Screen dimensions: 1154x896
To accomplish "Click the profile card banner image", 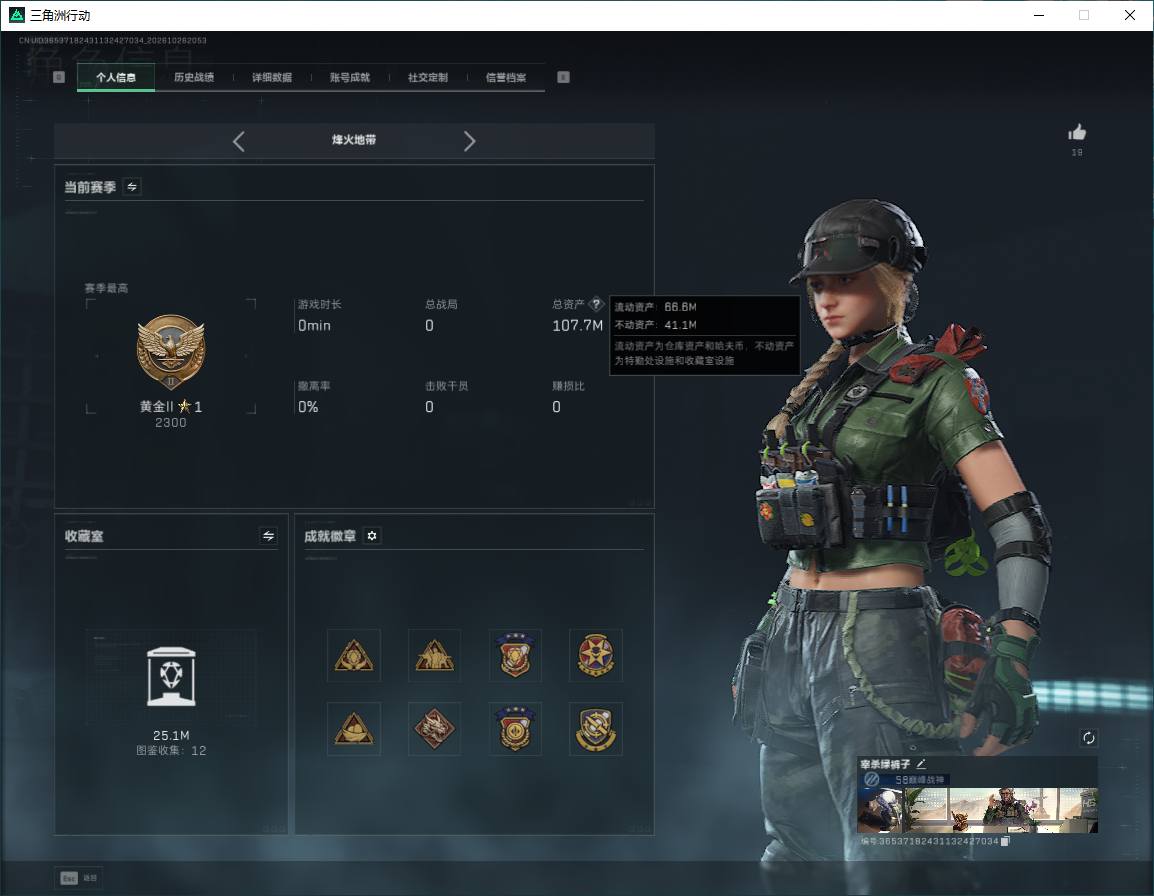I will 1000,810.
